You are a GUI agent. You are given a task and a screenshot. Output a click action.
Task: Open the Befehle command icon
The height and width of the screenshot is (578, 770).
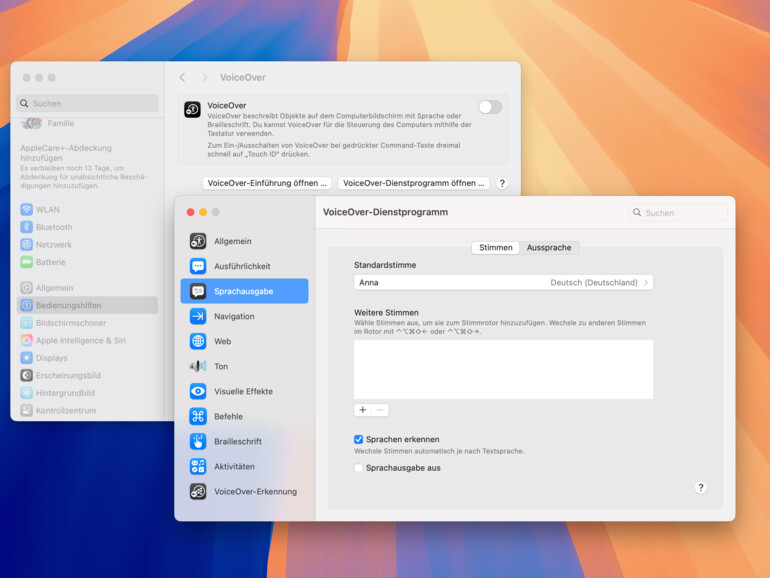click(198, 416)
